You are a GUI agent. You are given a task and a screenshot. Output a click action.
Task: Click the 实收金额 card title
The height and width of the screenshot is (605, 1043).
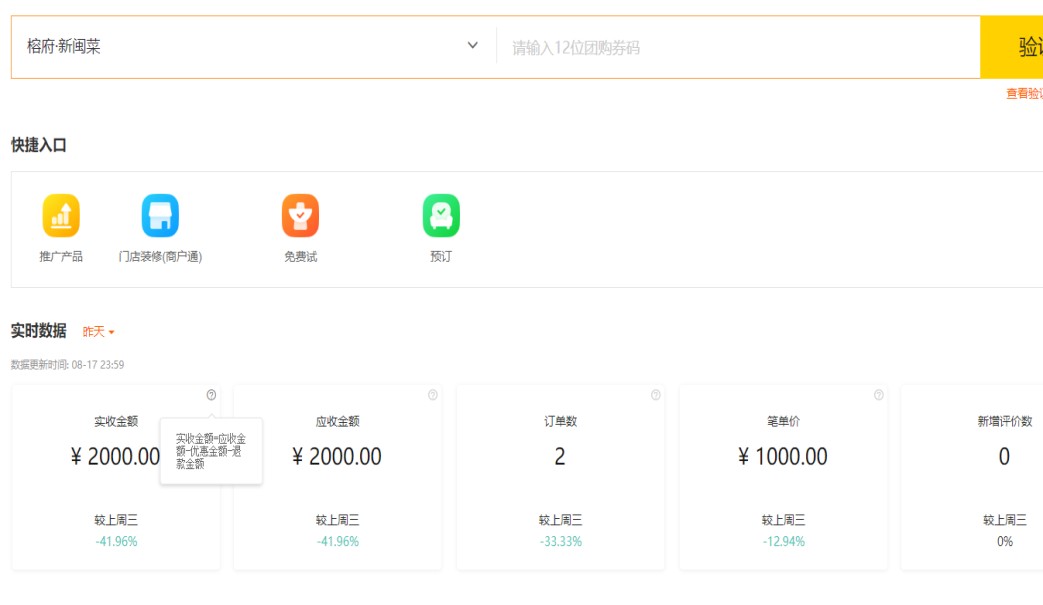coord(116,422)
